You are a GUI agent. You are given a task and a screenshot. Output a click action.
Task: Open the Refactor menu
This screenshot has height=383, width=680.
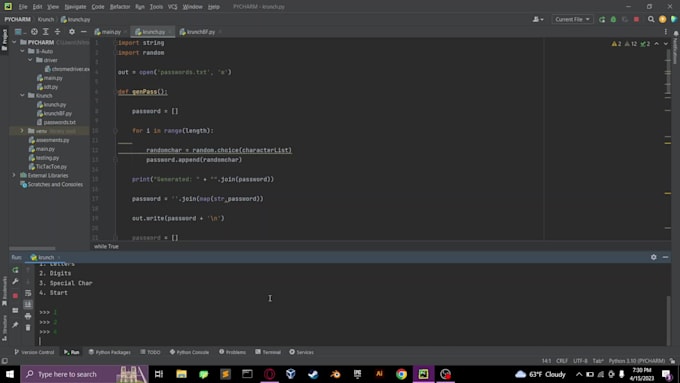[x=120, y=7]
